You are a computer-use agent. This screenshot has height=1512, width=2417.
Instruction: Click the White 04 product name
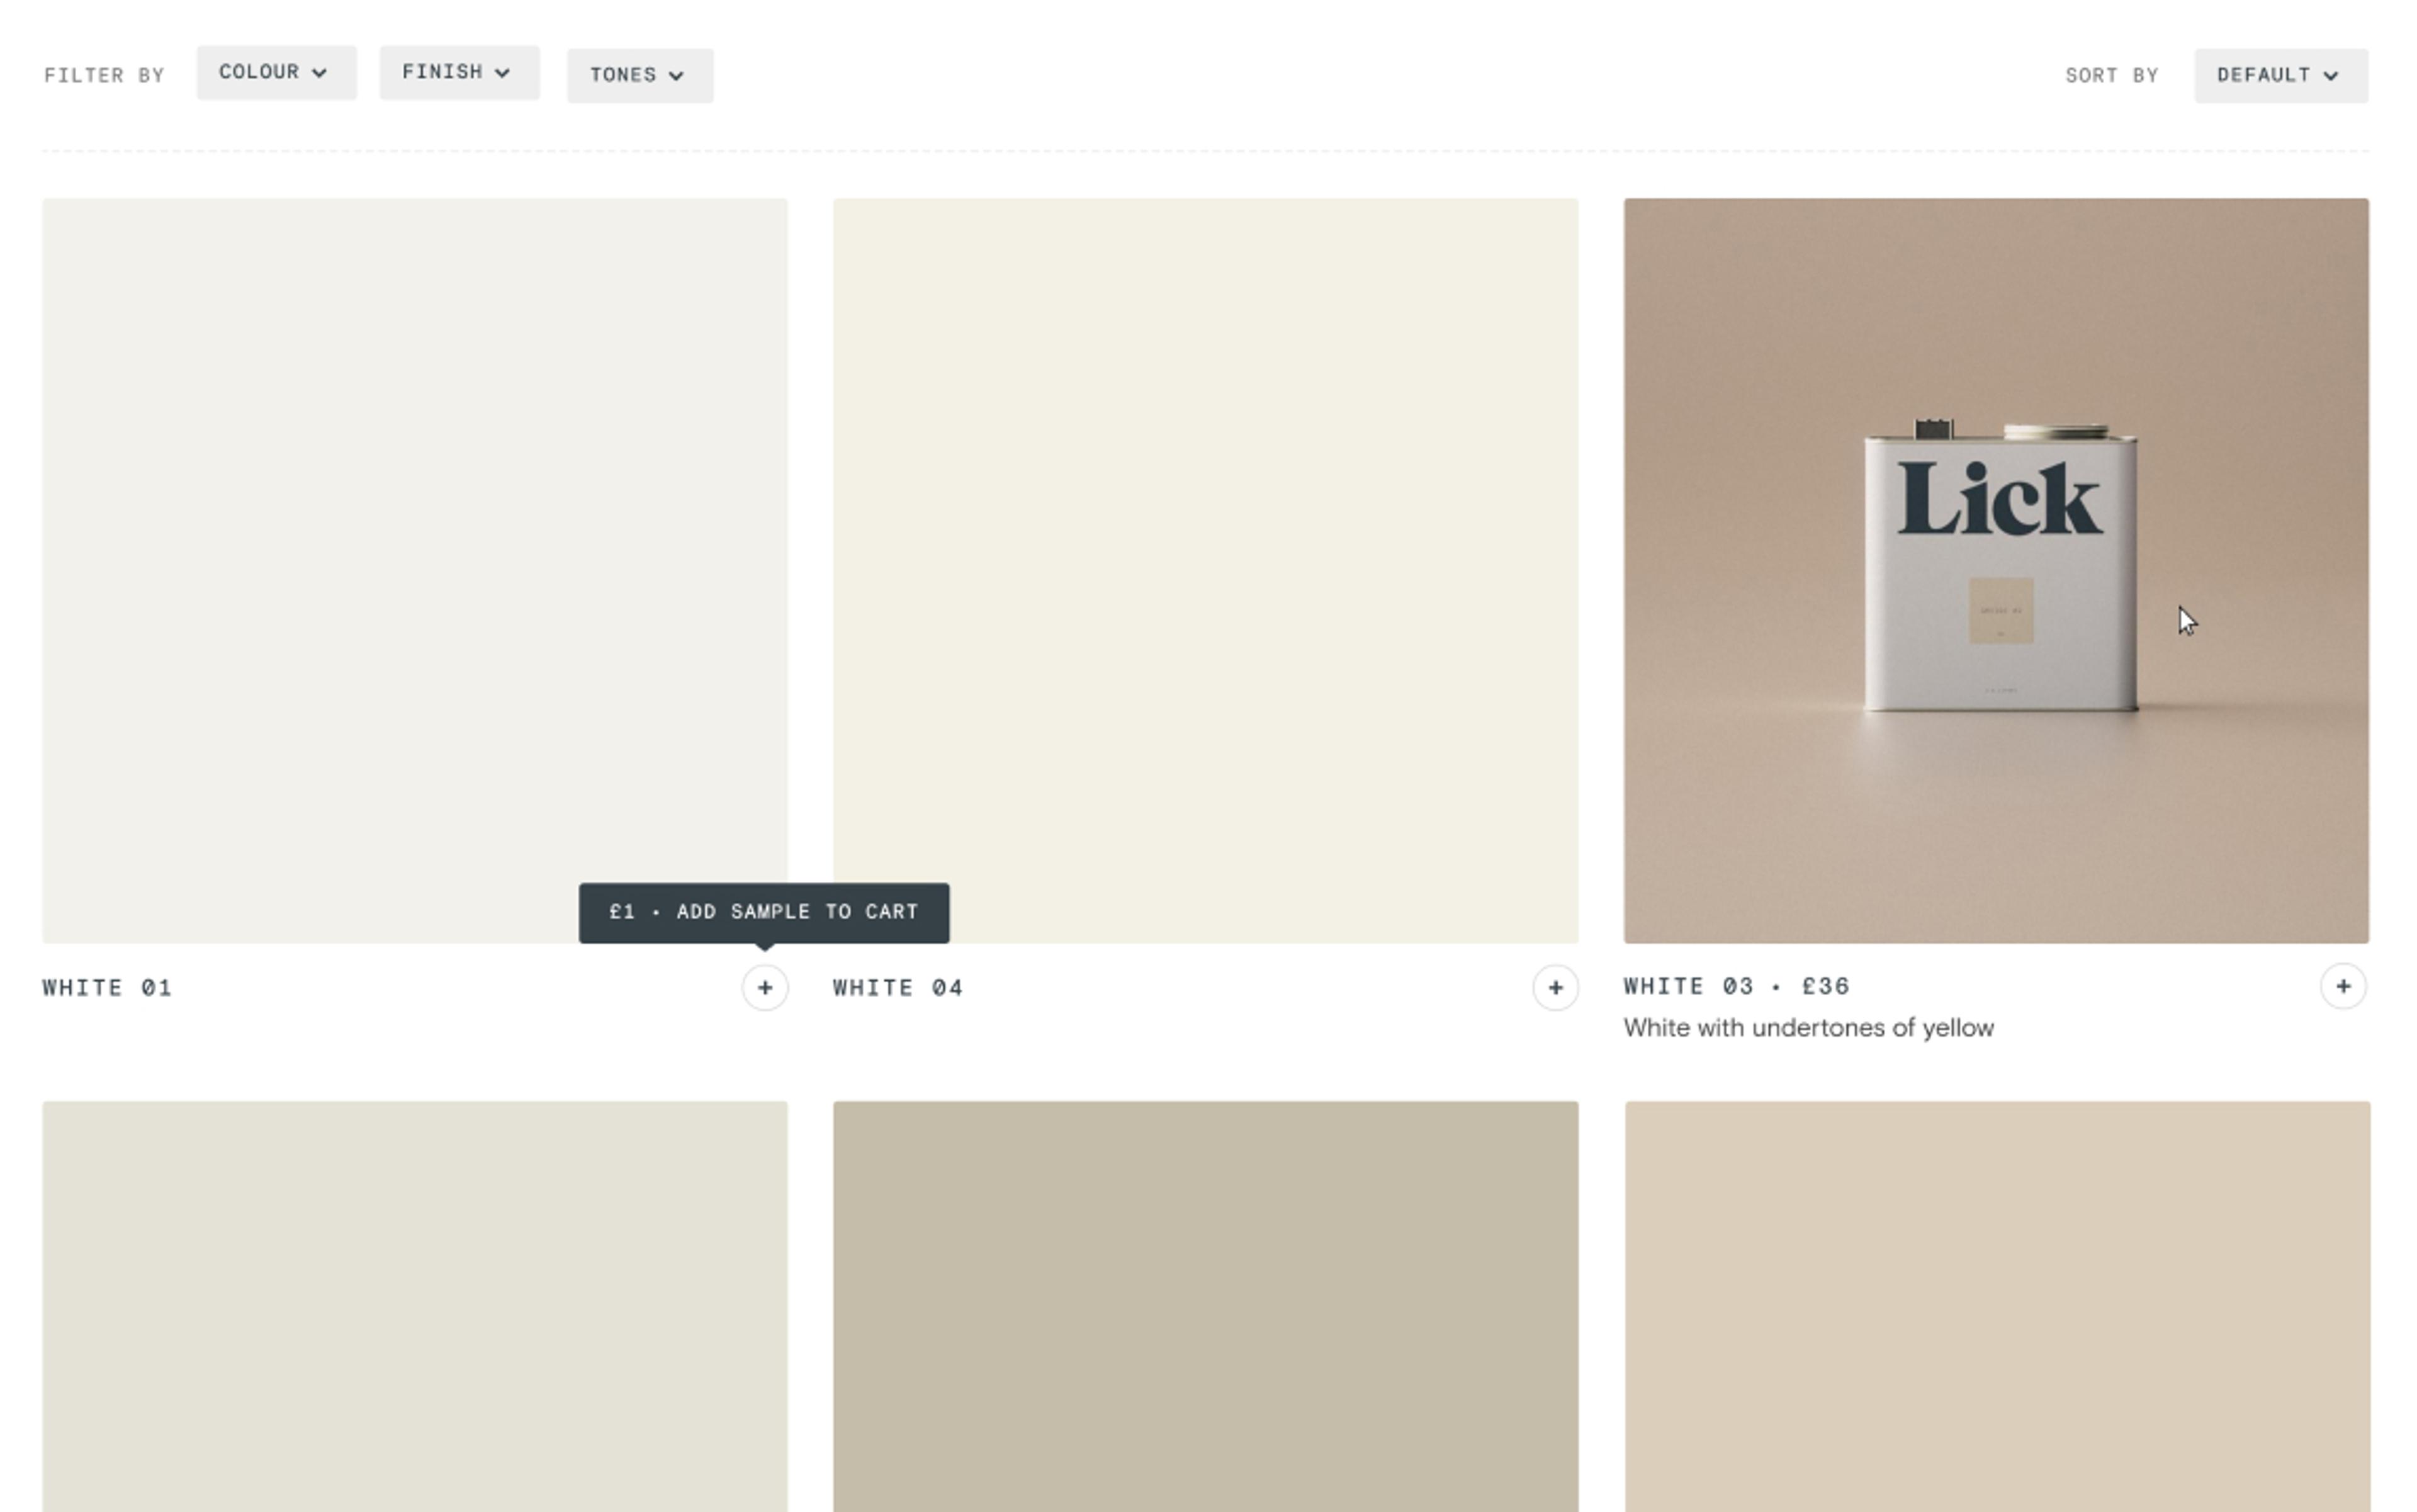tap(898, 988)
